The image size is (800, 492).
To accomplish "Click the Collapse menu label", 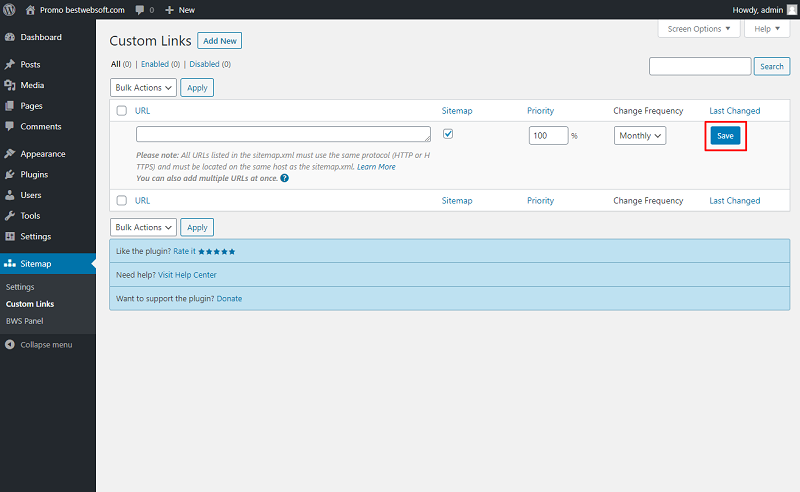I will coord(46,345).
